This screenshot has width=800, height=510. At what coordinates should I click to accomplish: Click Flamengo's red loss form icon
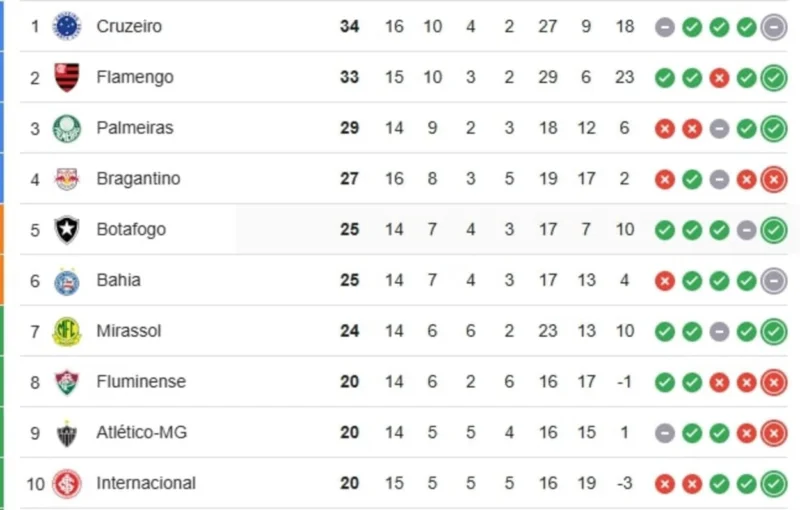pos(719,78)
